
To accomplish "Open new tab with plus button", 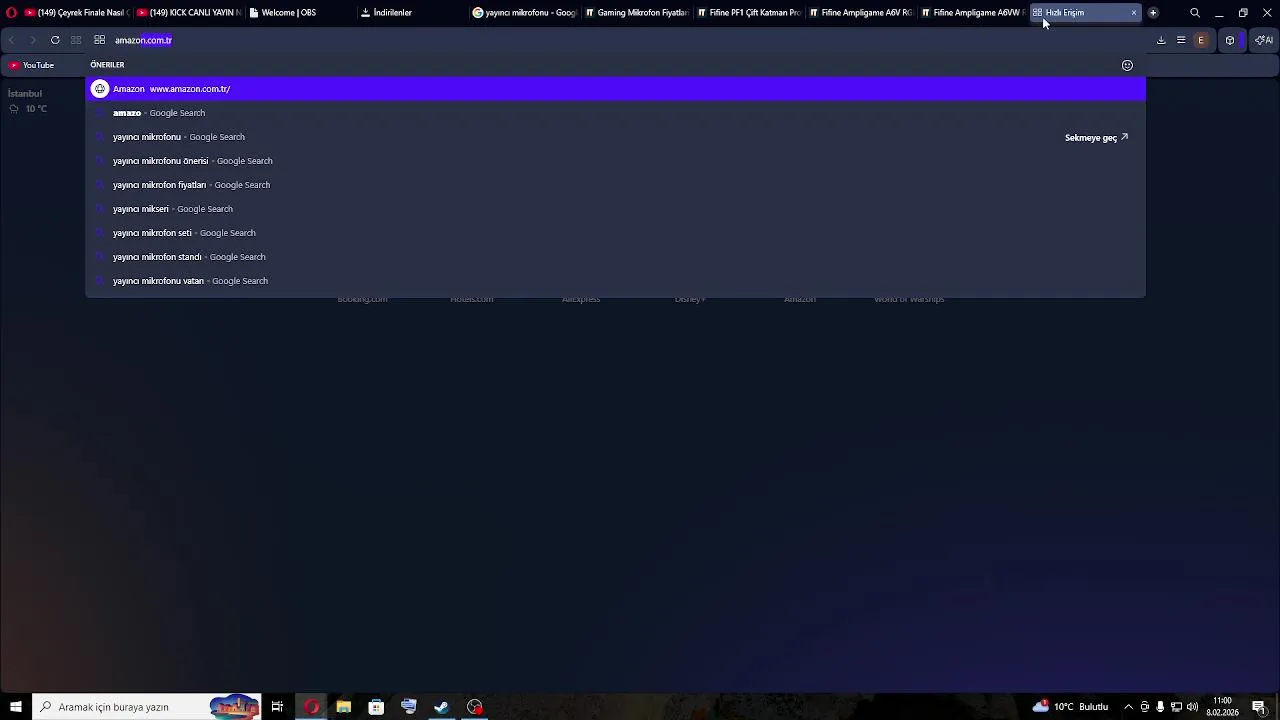I will [x=1153, y=13].
